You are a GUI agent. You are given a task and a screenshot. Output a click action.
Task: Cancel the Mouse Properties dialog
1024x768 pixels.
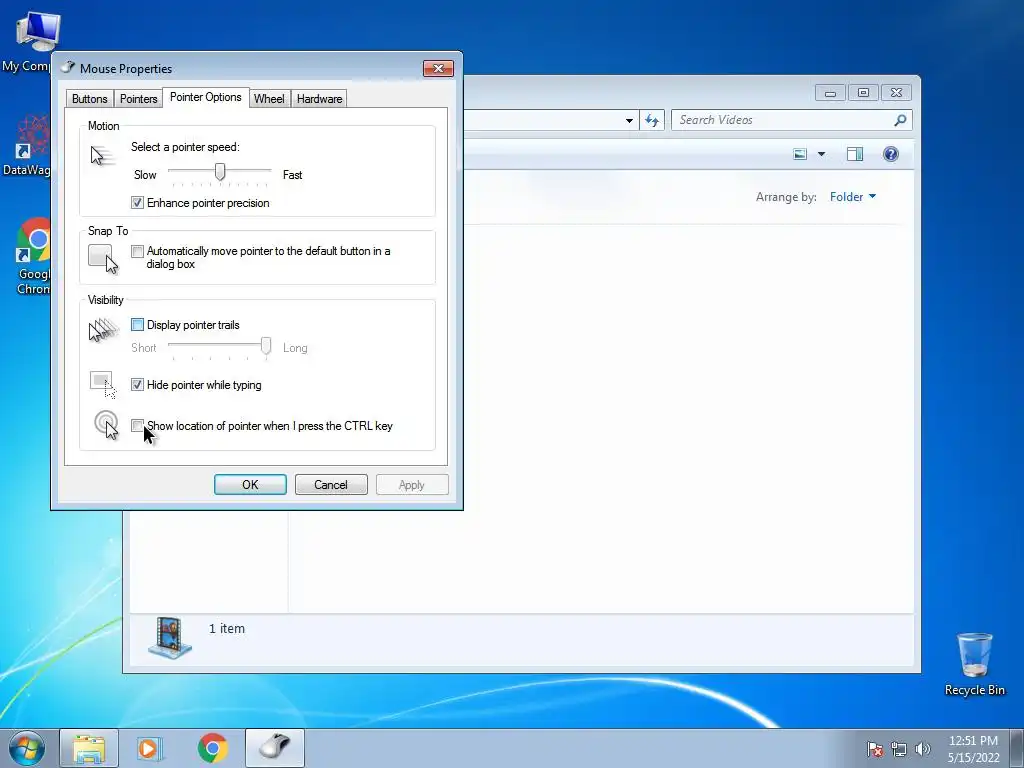point(331,485)
